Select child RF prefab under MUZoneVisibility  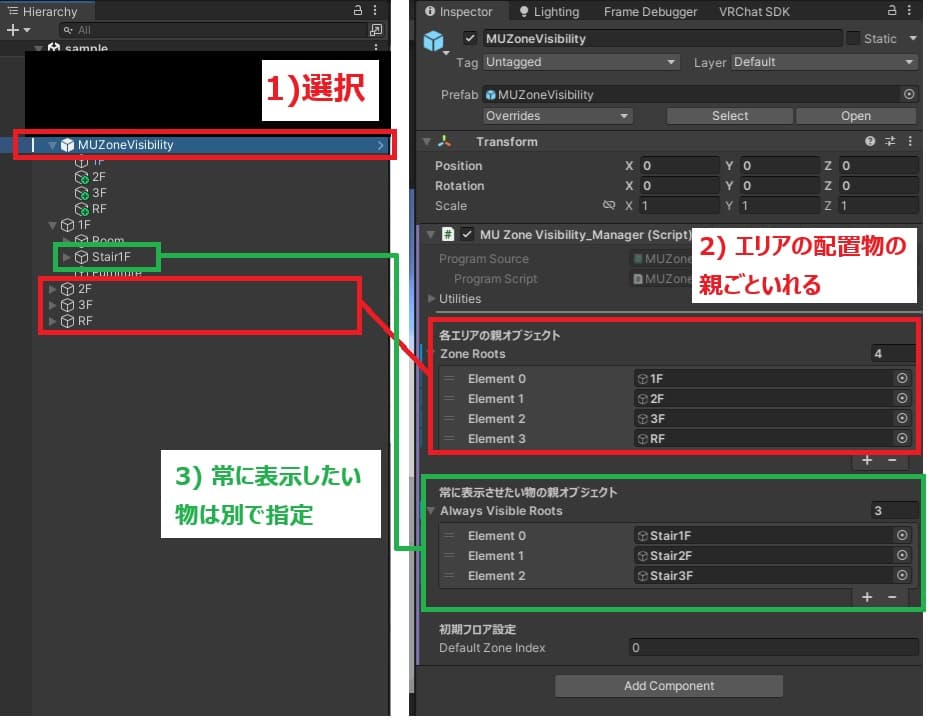click(x=91, y=209)
